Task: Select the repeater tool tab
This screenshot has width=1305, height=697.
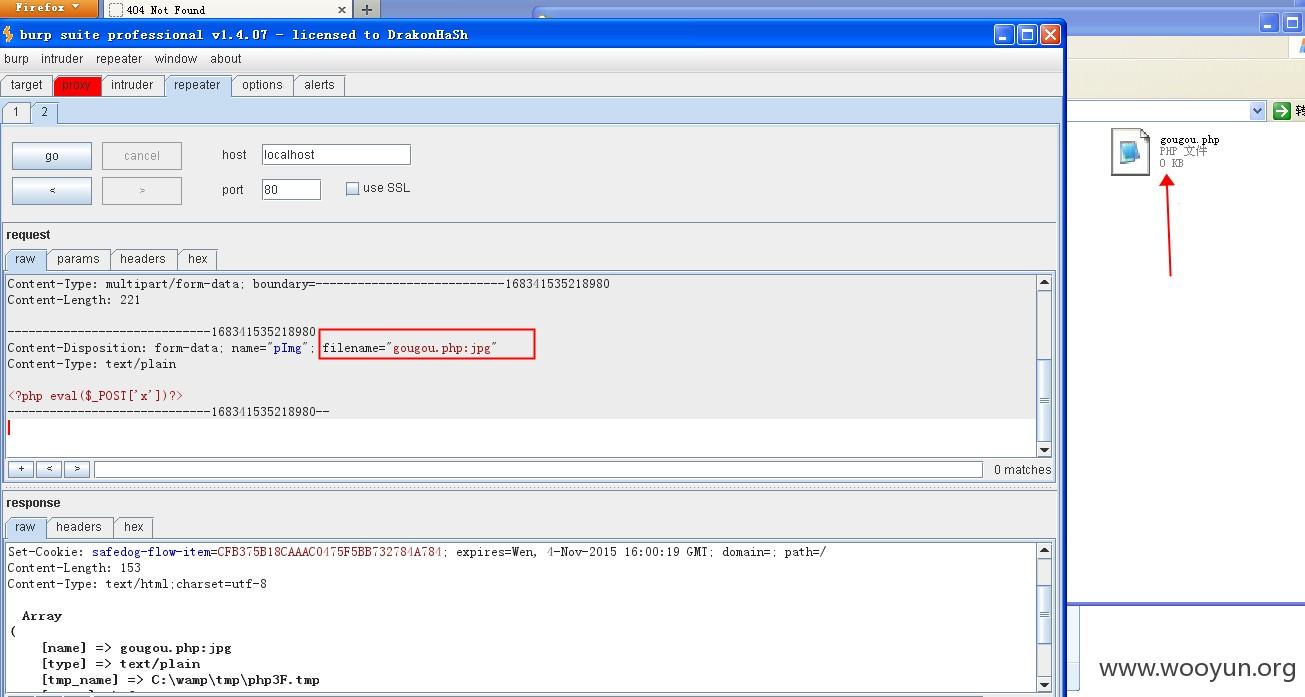Action: [197, 85]
